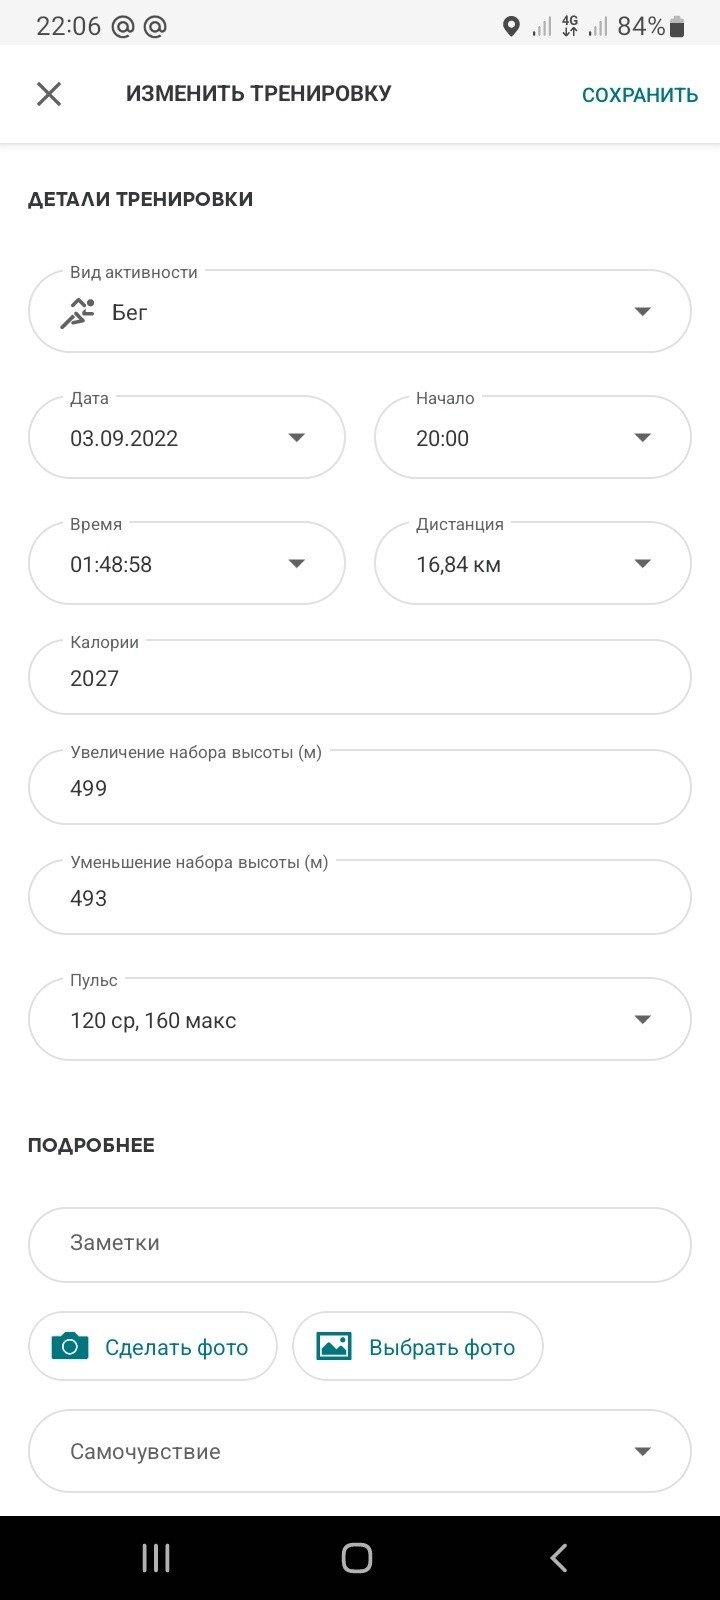Open Android recent apps navigation icon

click(x=156, y=1558)
